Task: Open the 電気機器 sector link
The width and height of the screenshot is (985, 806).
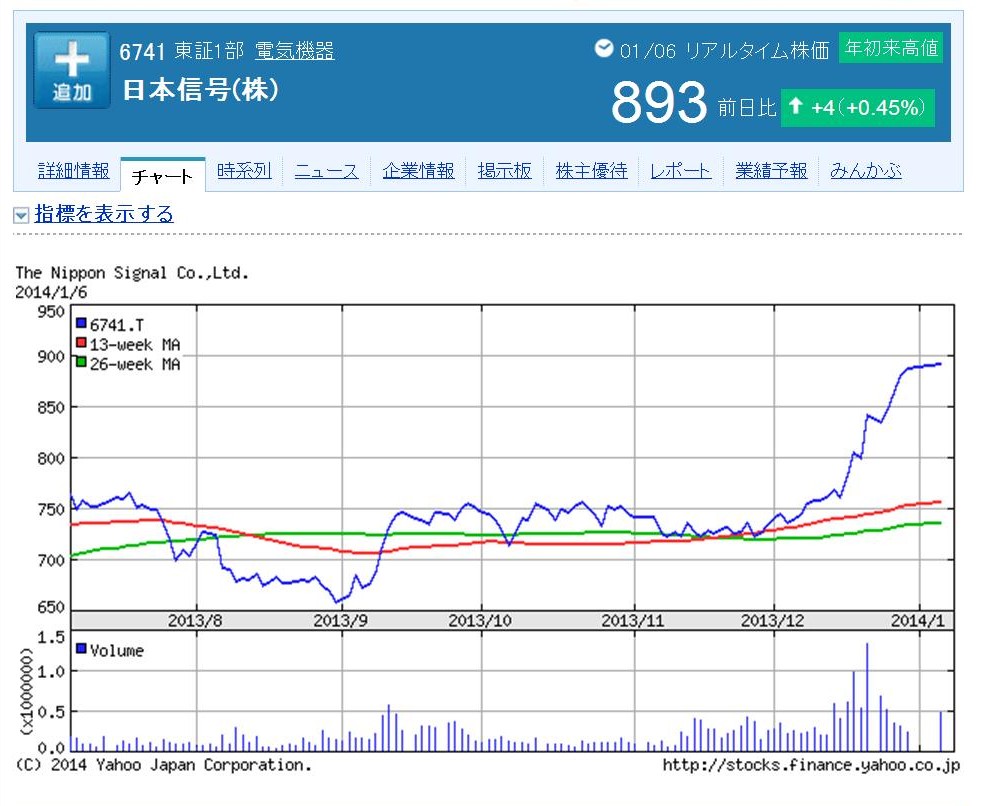Action: coord(295,51)
